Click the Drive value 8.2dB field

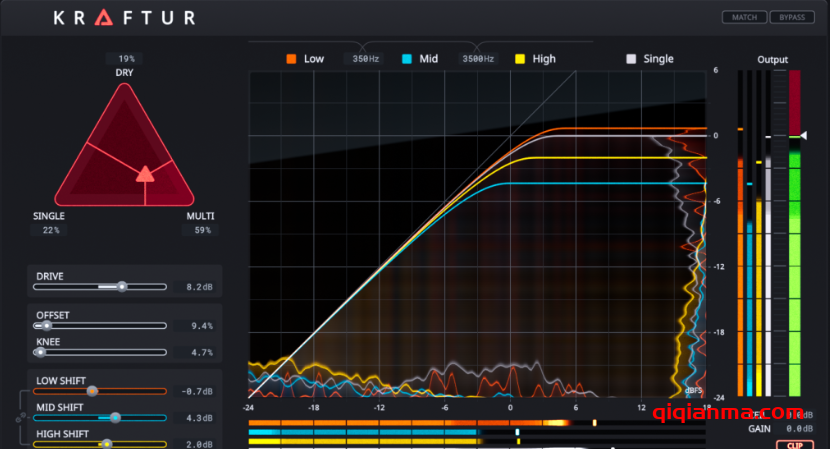click(199, 286)
